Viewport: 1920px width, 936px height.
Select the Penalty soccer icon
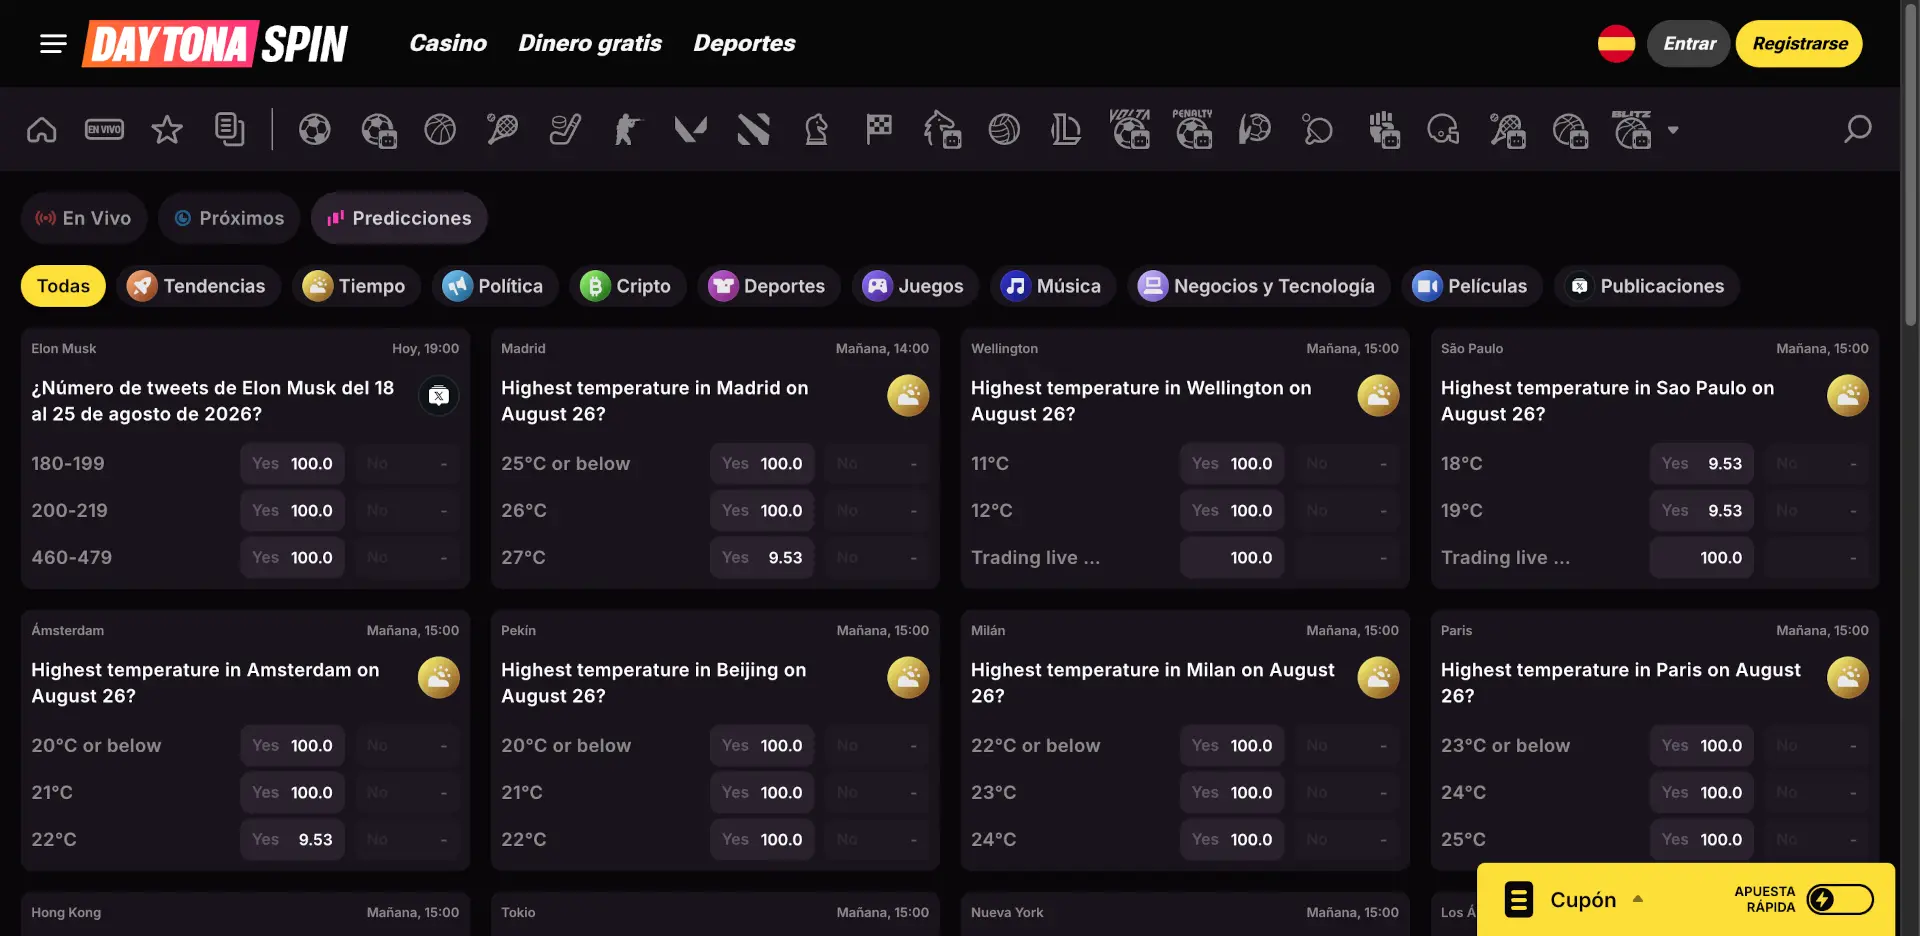1192,129
